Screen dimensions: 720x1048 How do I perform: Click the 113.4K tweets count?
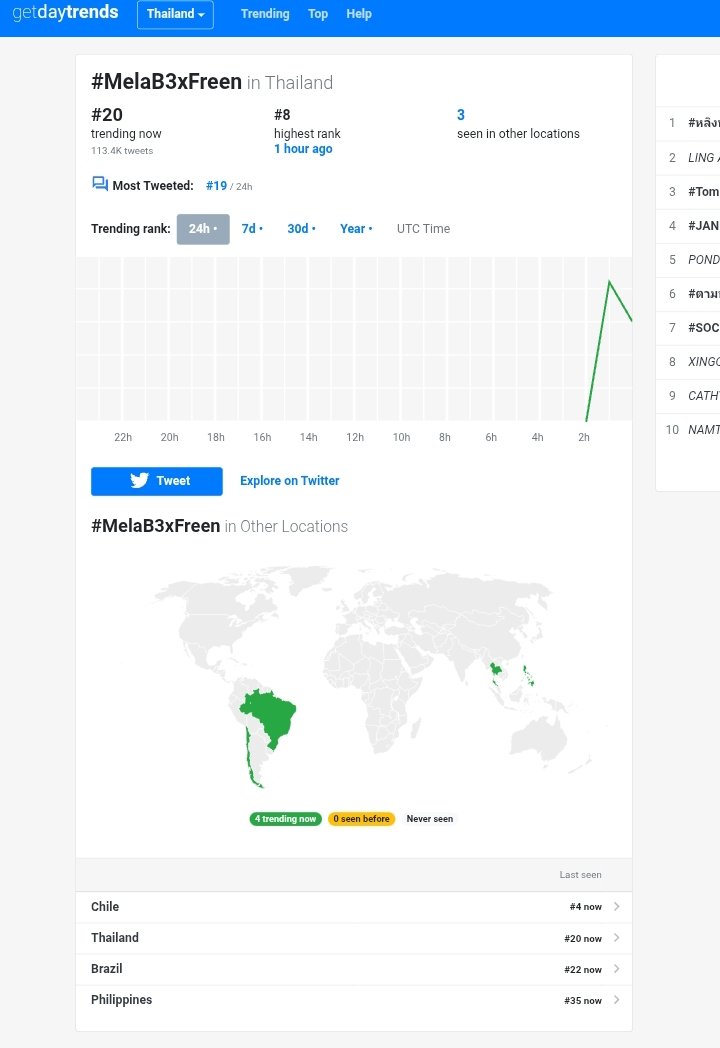pyautogui.click(x=122, y=151)
